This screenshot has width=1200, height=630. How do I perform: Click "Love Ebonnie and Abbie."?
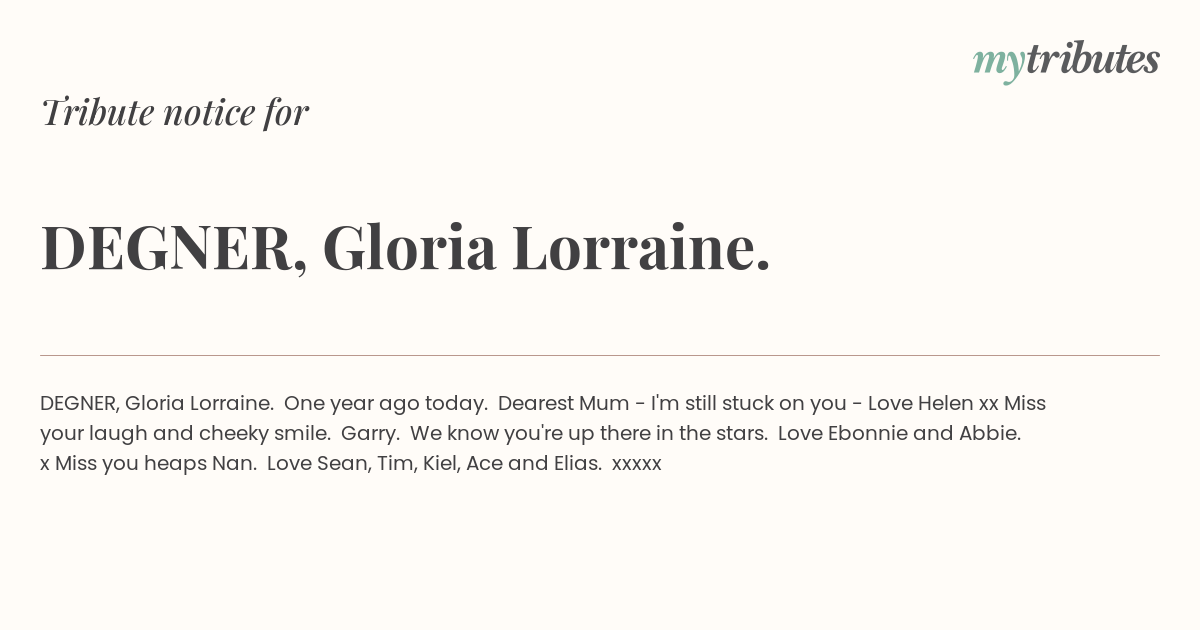coord(899,433)
